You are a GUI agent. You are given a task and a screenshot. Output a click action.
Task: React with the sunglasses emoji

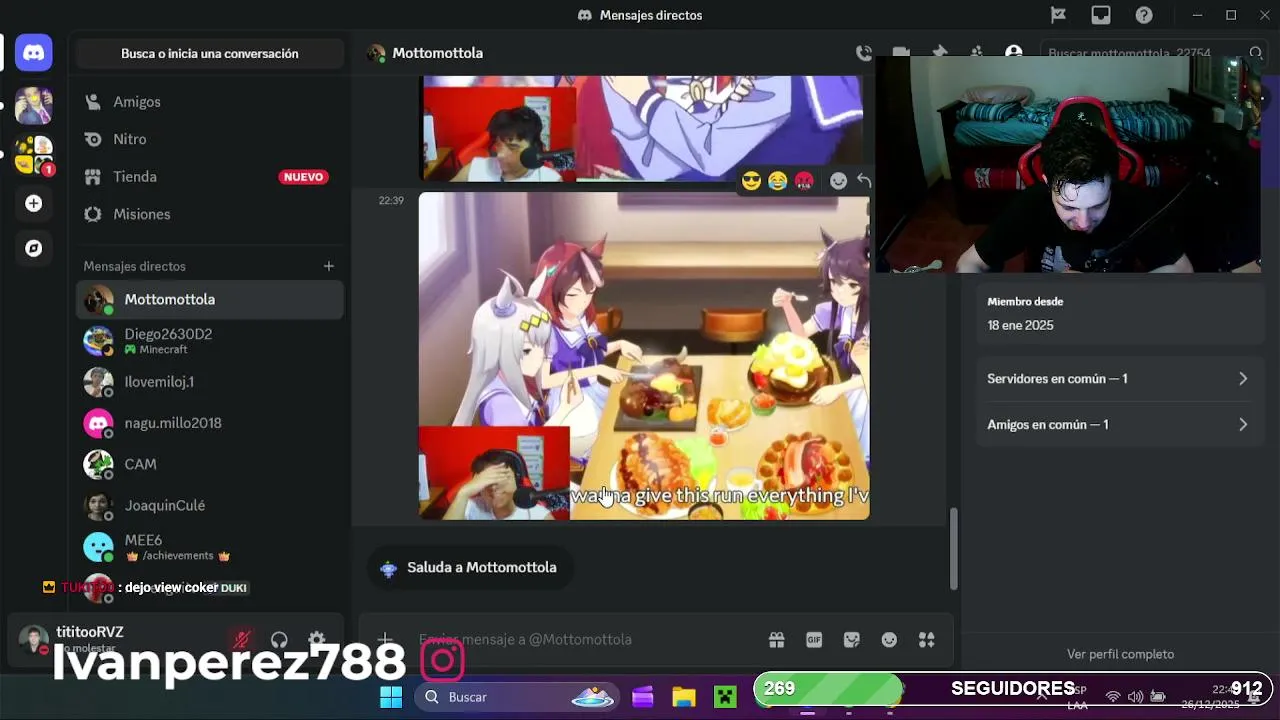(751, 181)
